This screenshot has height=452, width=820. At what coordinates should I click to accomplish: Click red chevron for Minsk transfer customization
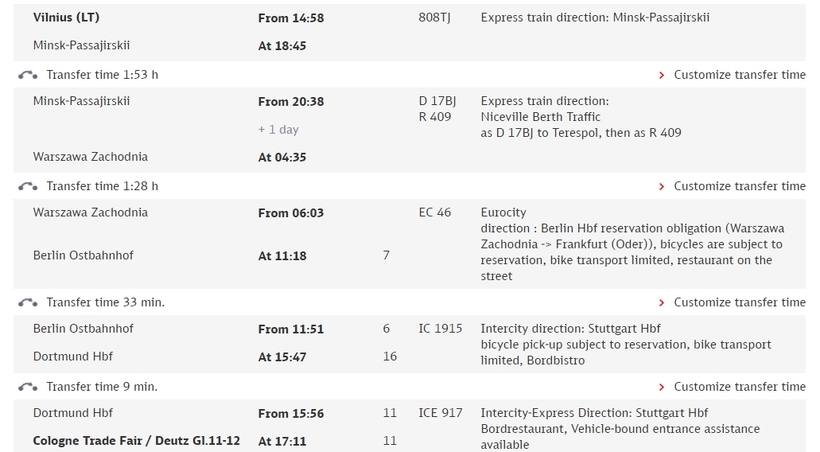point(662,75)
